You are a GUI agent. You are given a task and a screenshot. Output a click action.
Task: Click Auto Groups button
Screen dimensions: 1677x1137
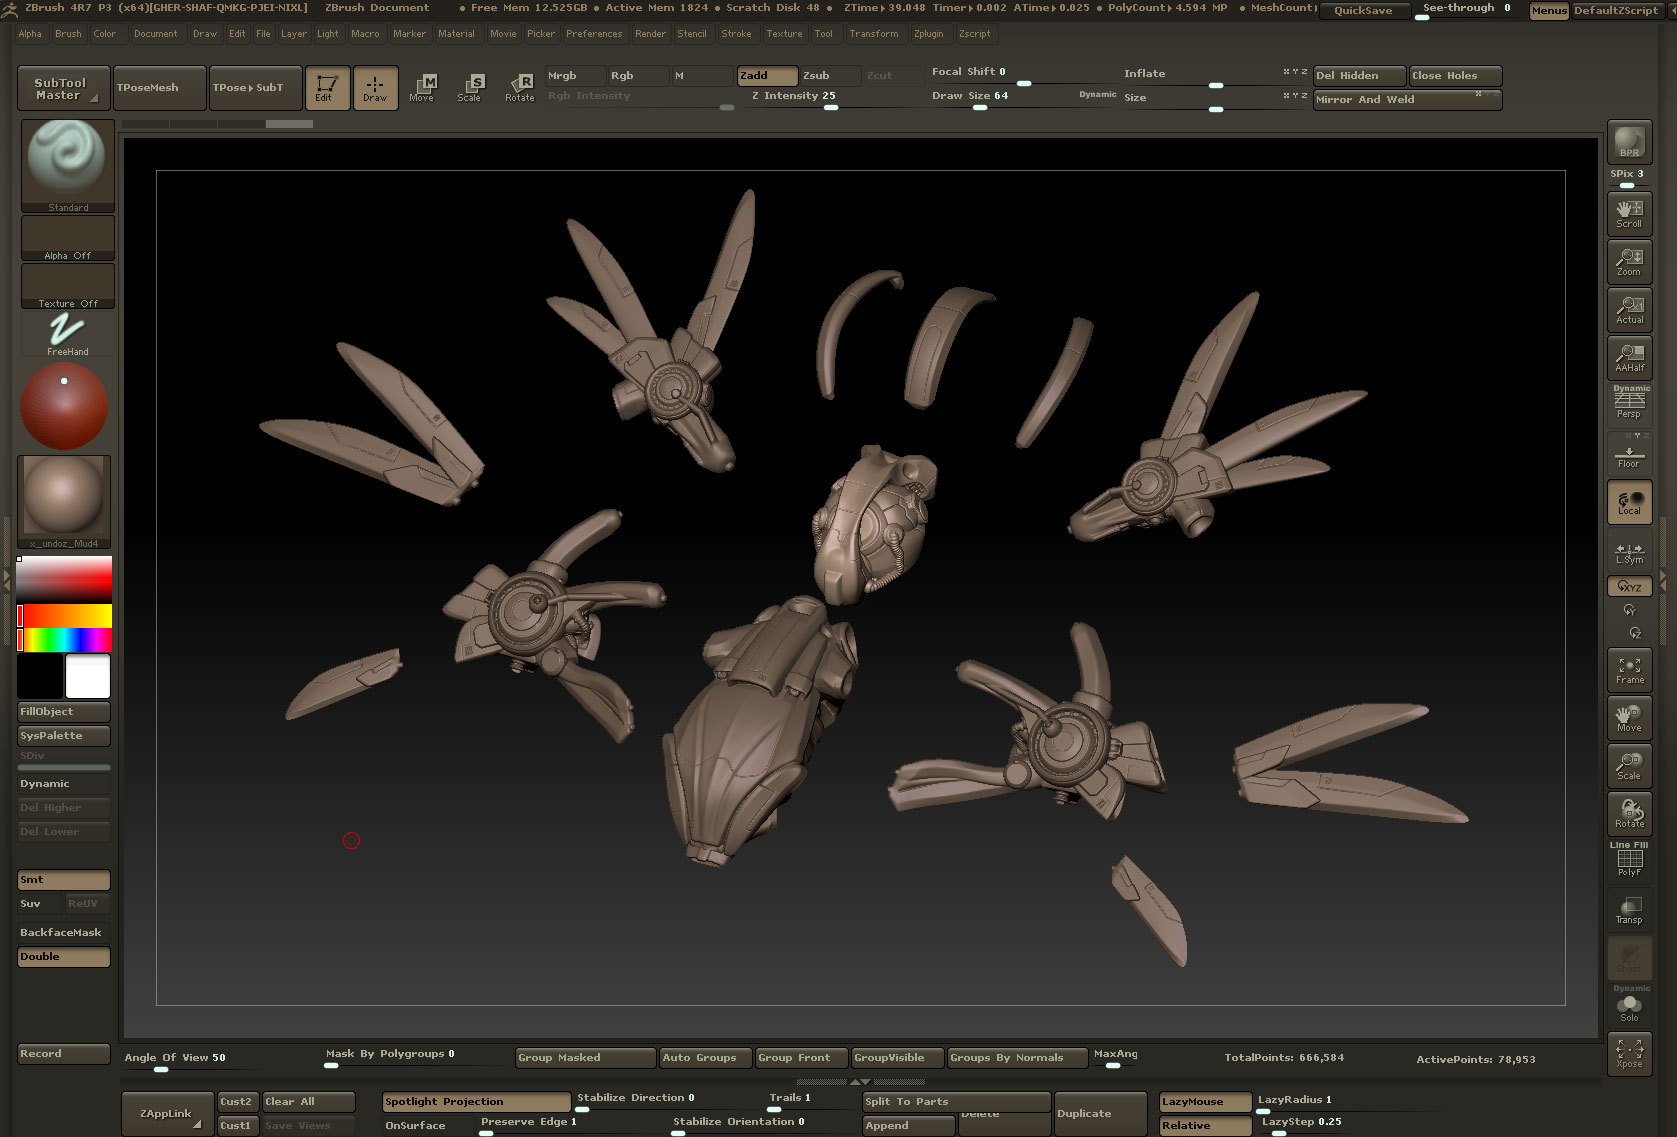[x=706, y=1058]
